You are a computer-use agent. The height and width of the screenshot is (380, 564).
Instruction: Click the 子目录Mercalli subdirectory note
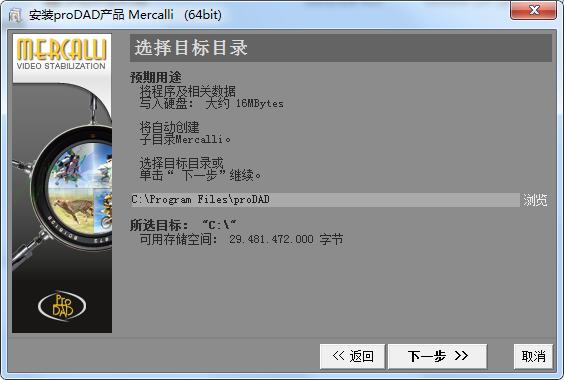185,139
